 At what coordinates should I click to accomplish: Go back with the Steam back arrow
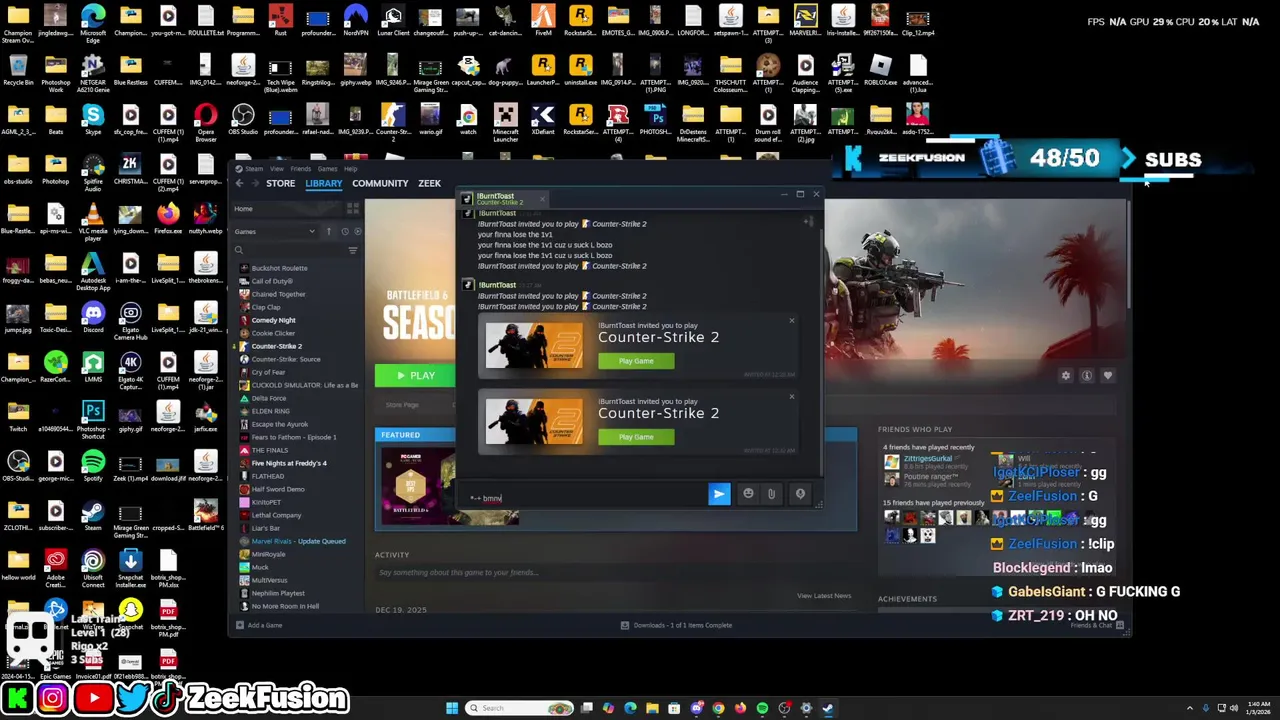239,183
